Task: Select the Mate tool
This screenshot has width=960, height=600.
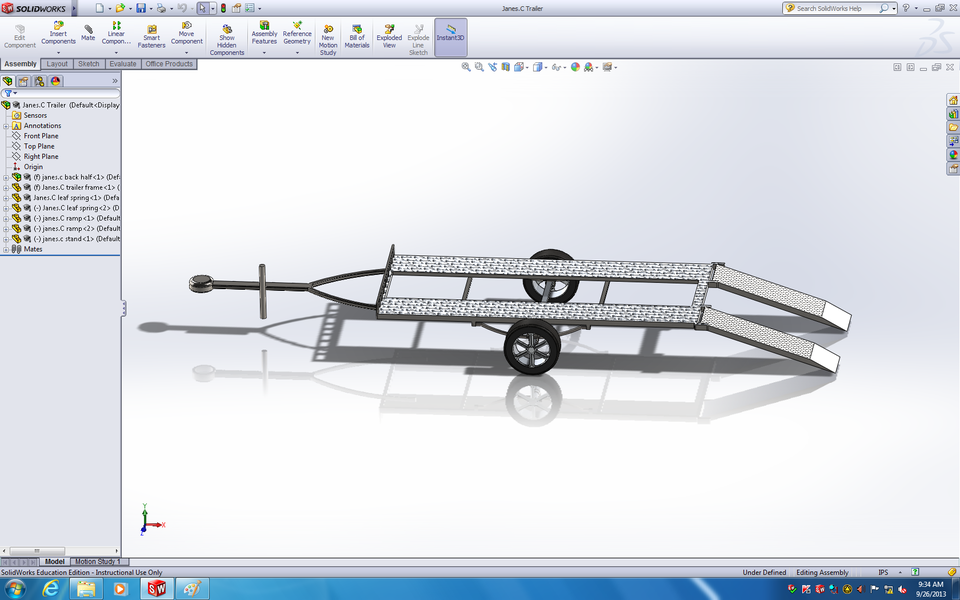Action: tap(88, 33)
